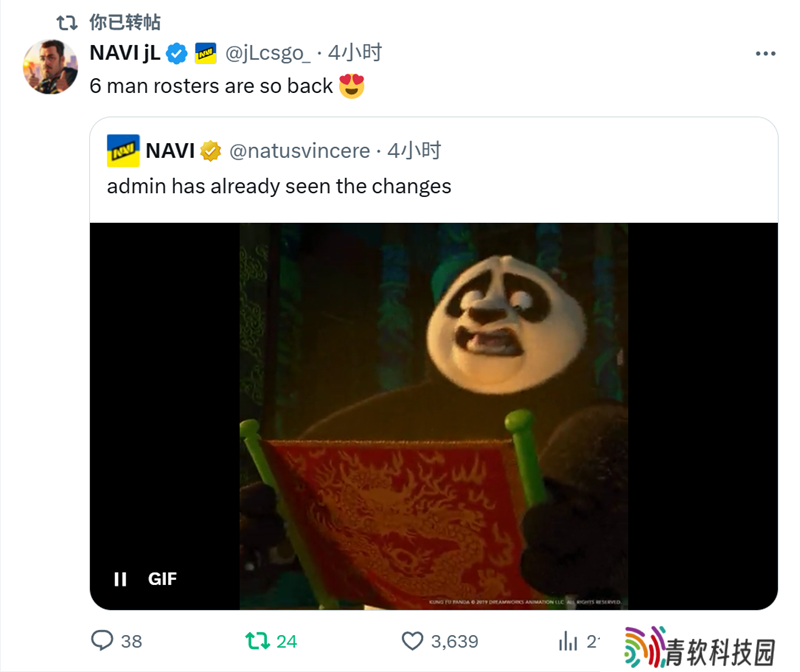
Task: Click NAVI affiliation logo beside jL name
Action: click(x=206, y=53)
